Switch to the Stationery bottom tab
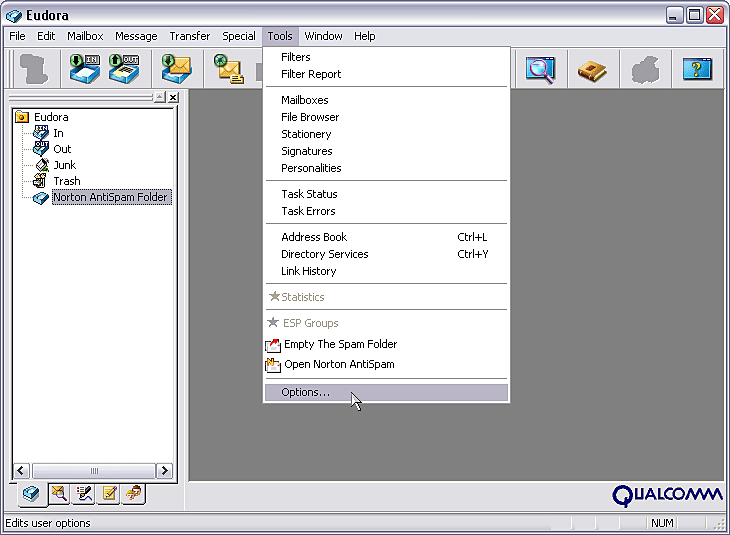The height and width of the screenshot is (535, 730). click(x=109, y=493)
